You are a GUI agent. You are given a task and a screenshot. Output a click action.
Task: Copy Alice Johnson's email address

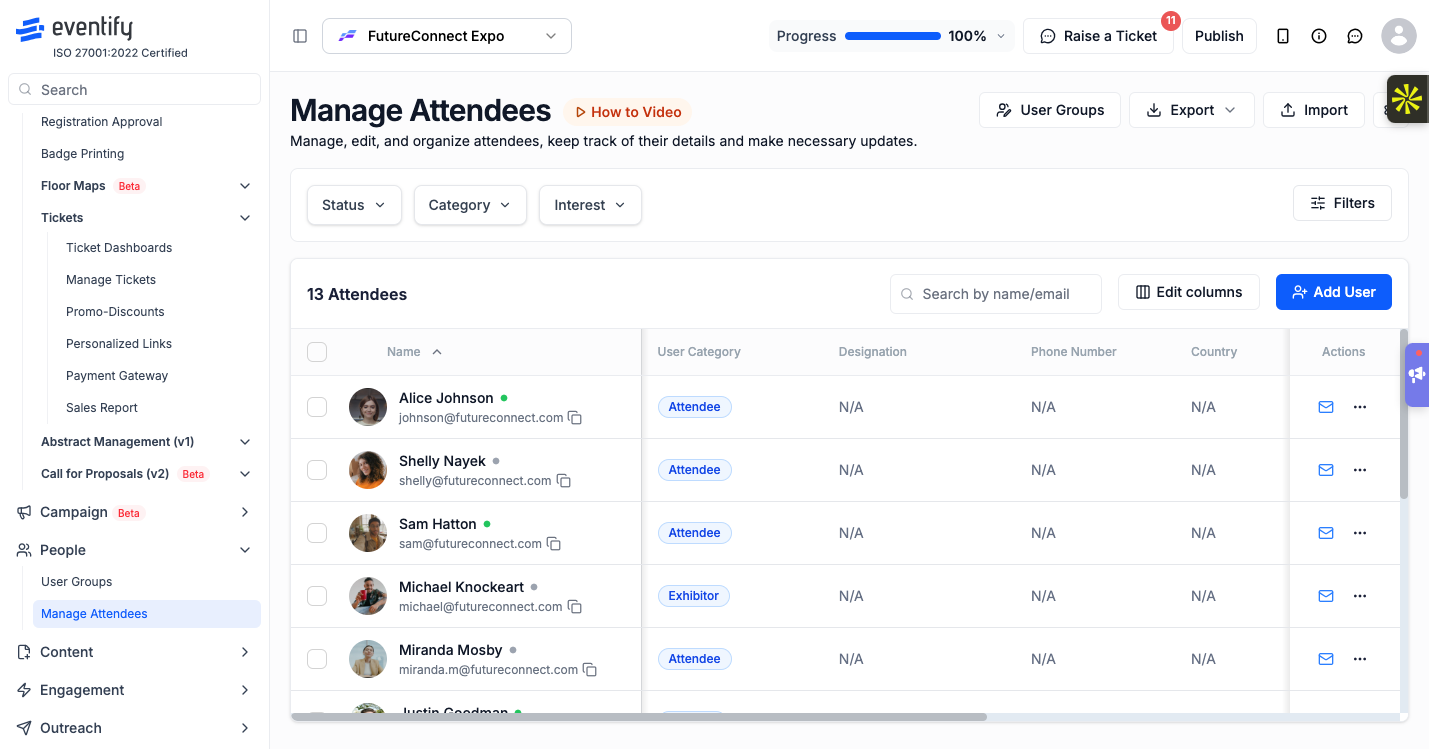575,418
